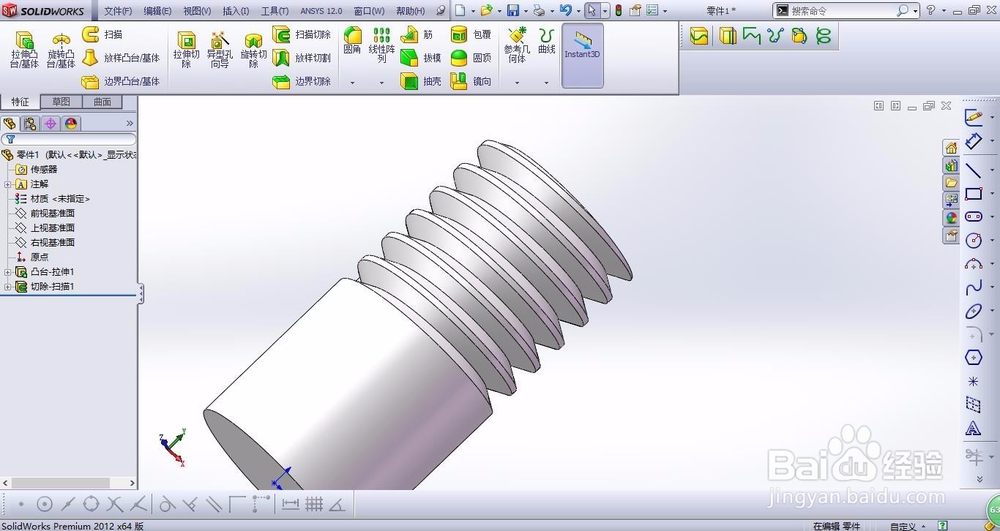
Task: Open the ConfigurationManager panel tab icon
Action: tap(50, 124)
